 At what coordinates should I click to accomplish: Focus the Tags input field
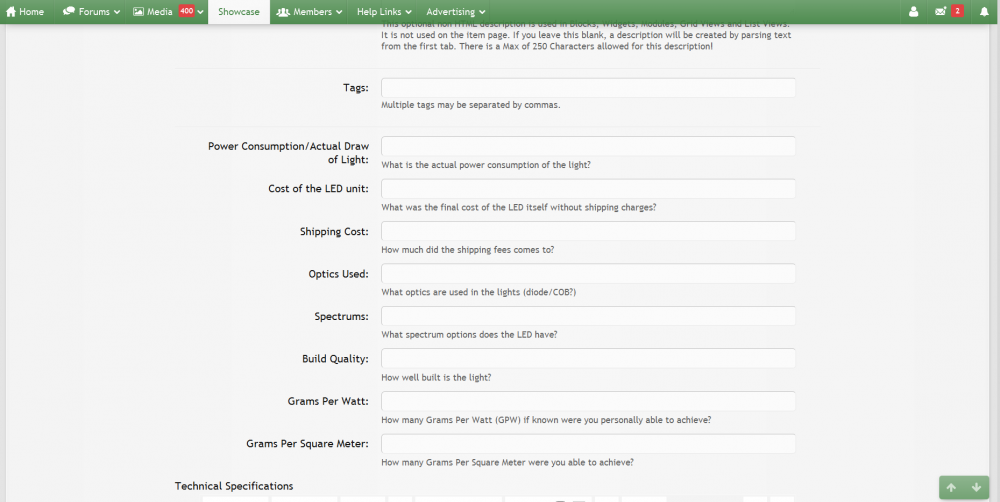tap(588, 88)
